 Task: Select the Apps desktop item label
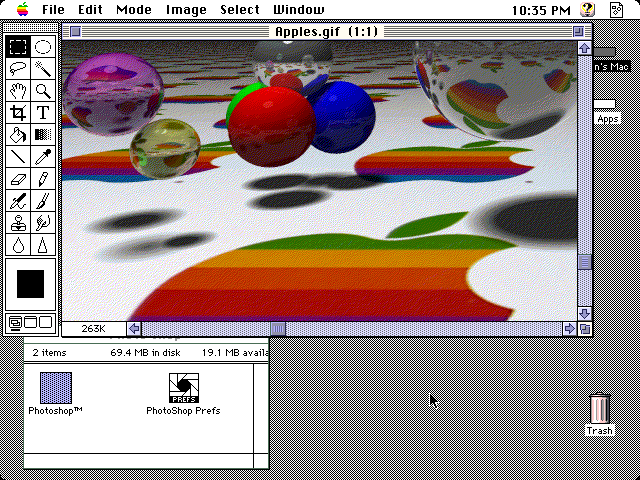(607, 119)
